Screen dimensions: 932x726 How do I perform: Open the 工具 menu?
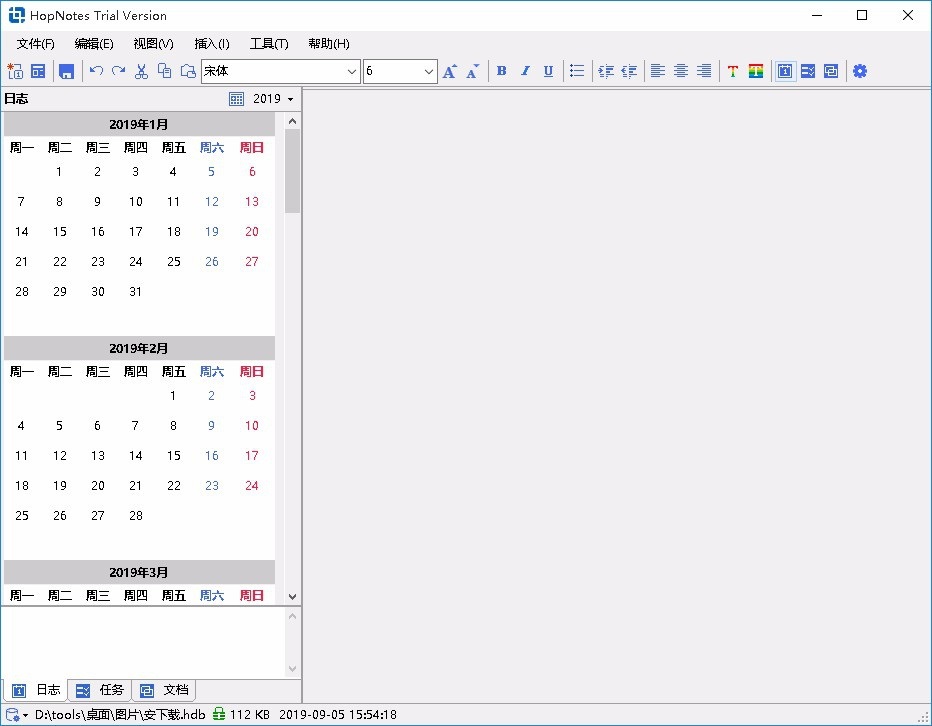(x=267, y=43)
